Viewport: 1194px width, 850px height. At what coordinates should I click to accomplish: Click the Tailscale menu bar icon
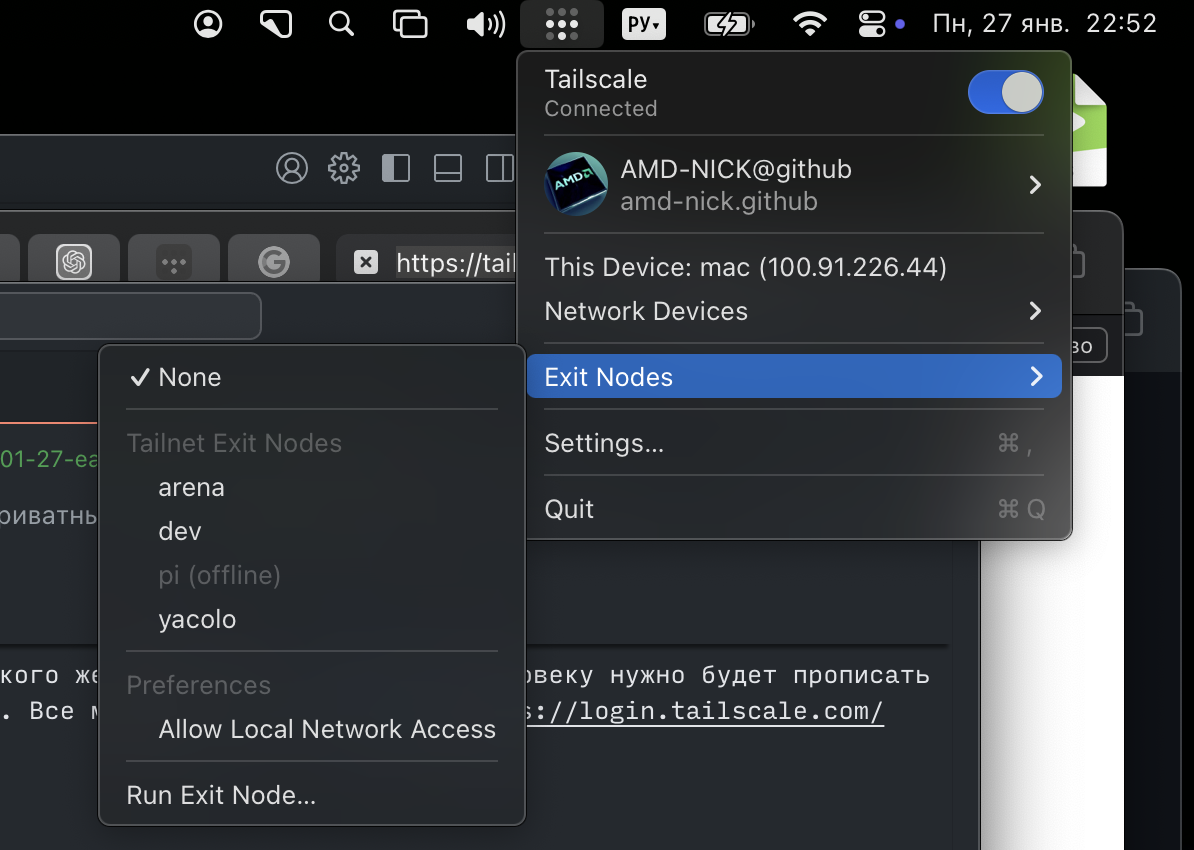click(x=562, y=24)
